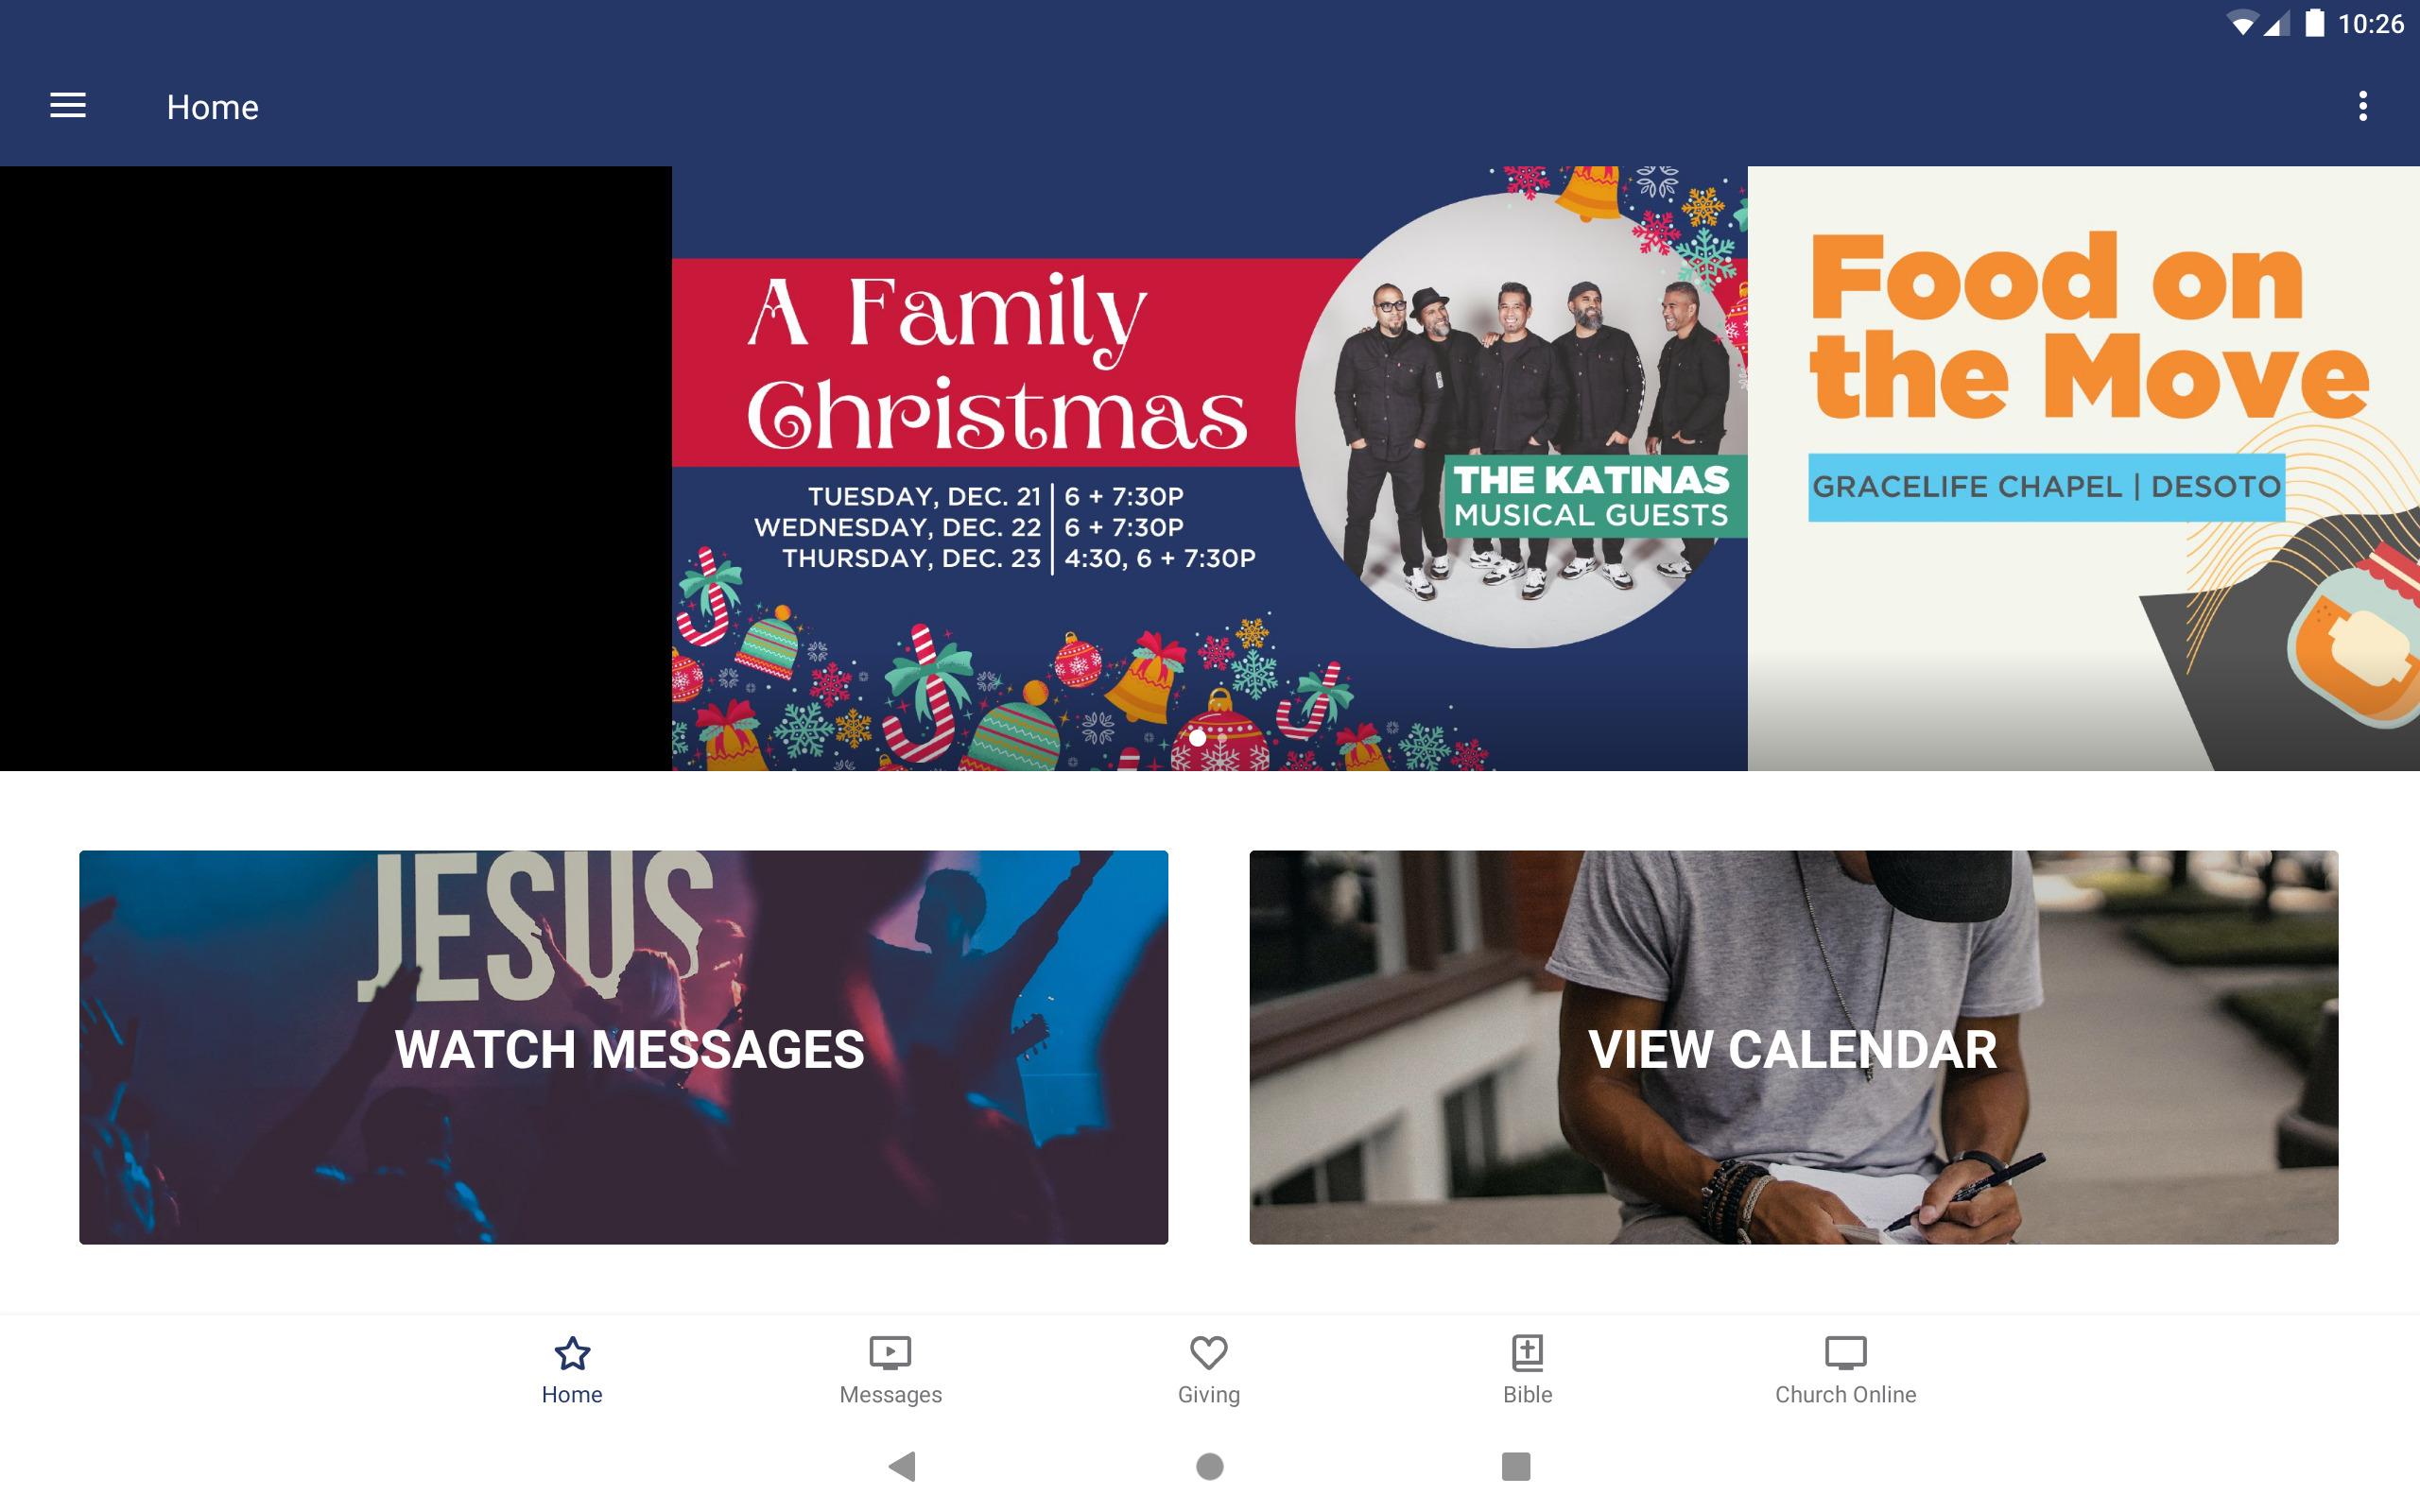Tap the Home star icon
The height and width of the screenshot is (1512, 2420).
tap(572, 1353)
